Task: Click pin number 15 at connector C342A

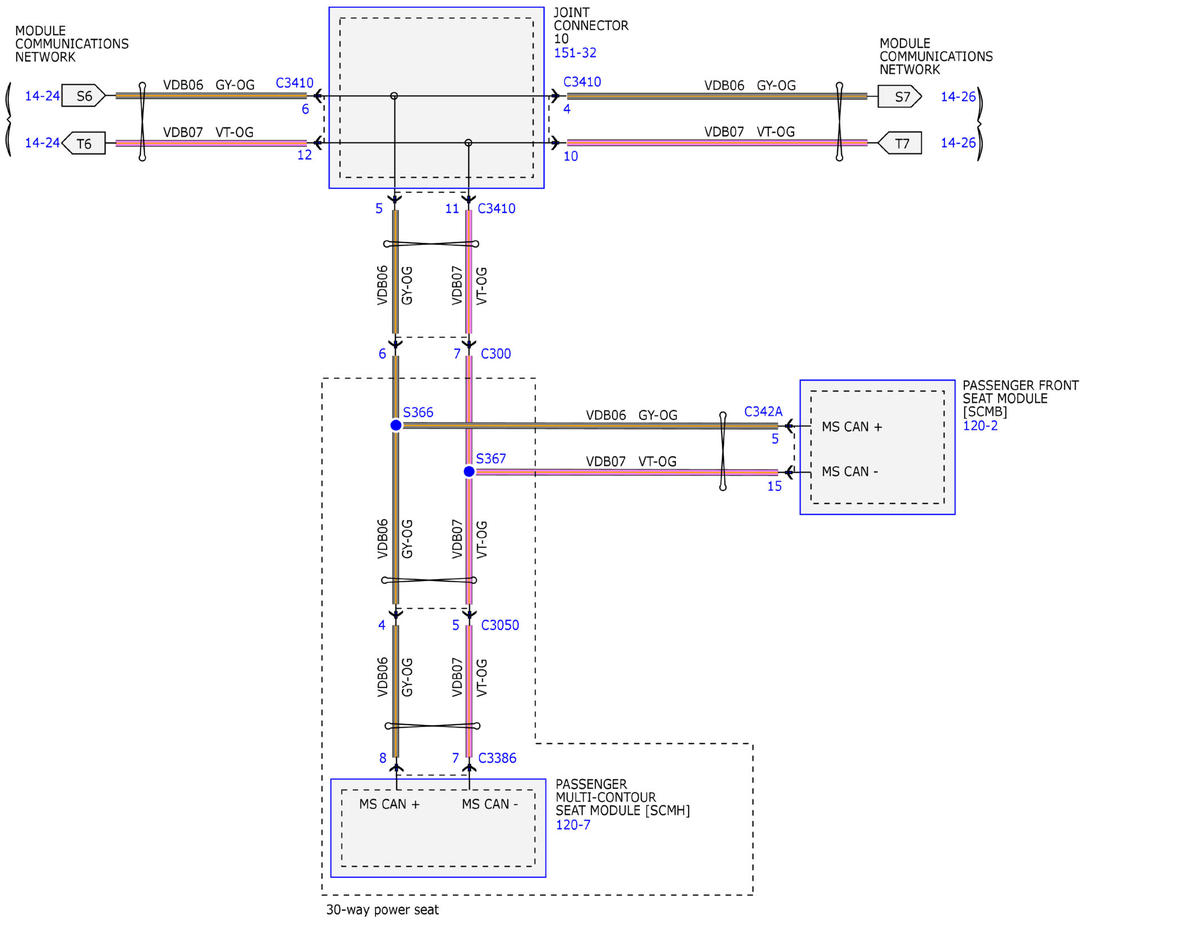Action: (775, 486)
